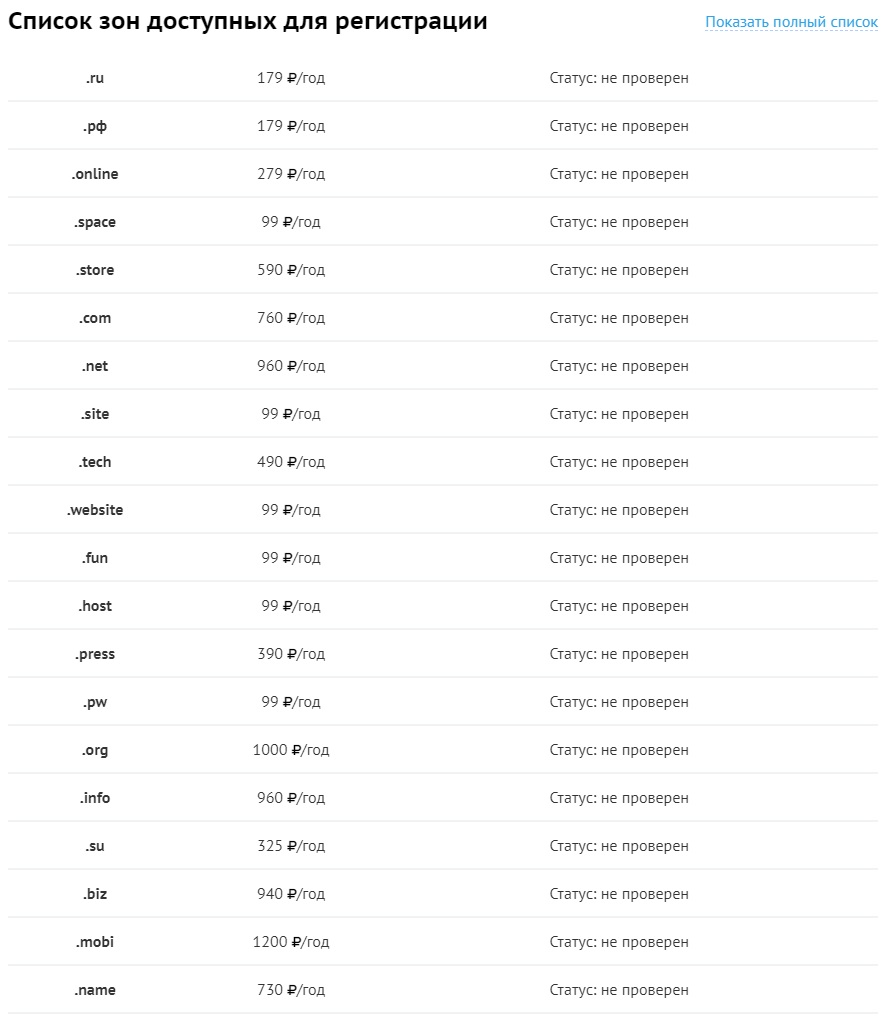Click the status text in the .mobi row
Image resolution: width=888 pixels, height=1022 pixels.
tap(619, 942)
